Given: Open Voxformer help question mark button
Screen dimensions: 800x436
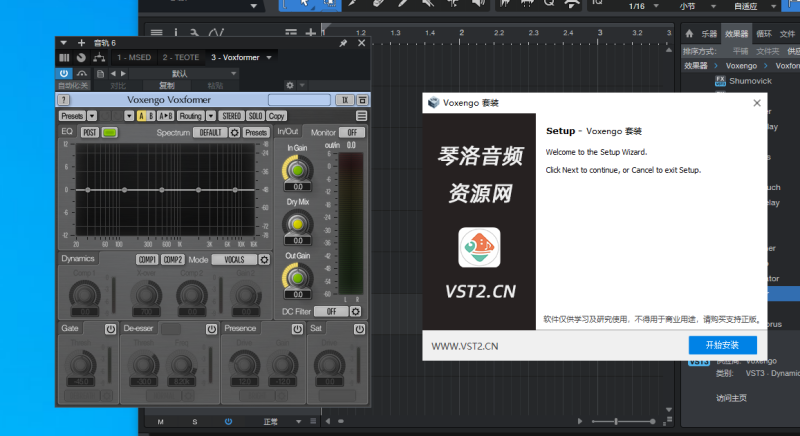Looking at the screenshot, I should (63, 100).
